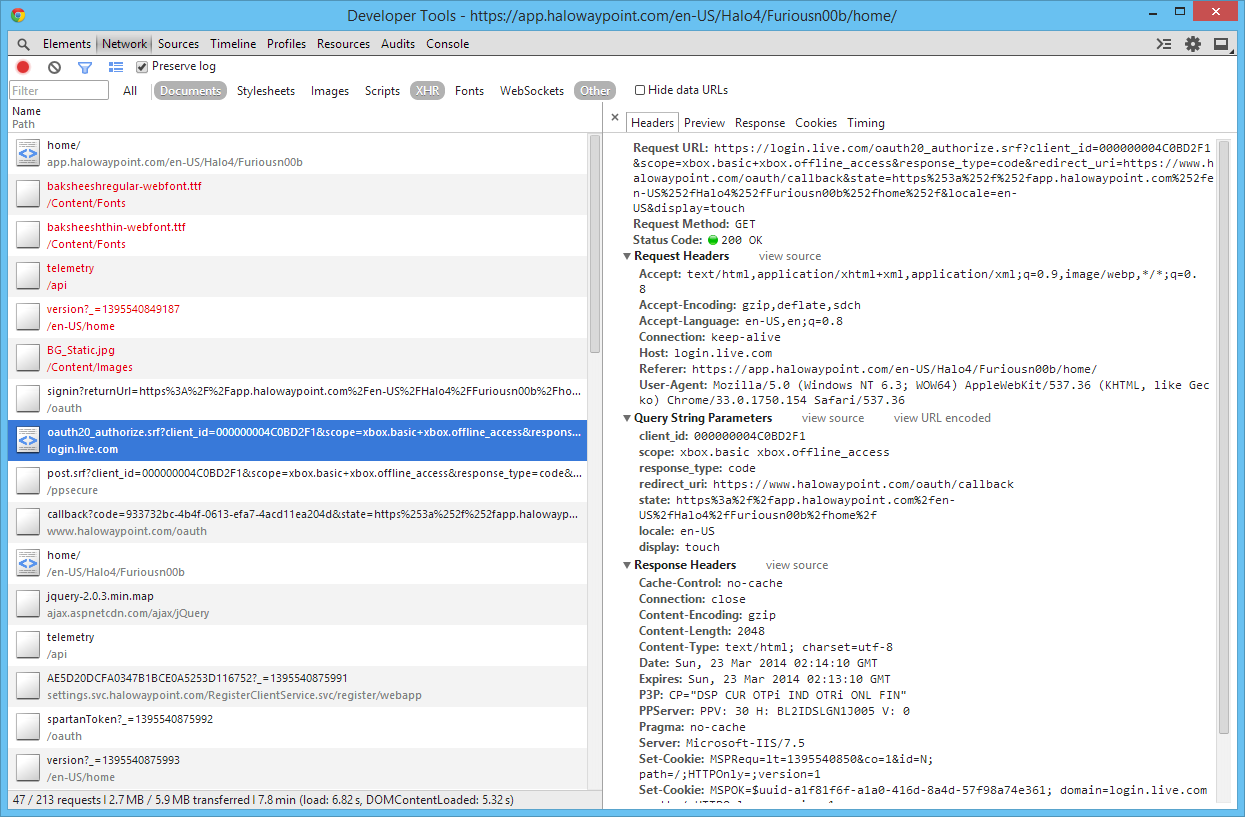Enable Hide data URLs checkbox
Screen dimensions: 1245x817
pyautogui.click(x=640, y=90)
